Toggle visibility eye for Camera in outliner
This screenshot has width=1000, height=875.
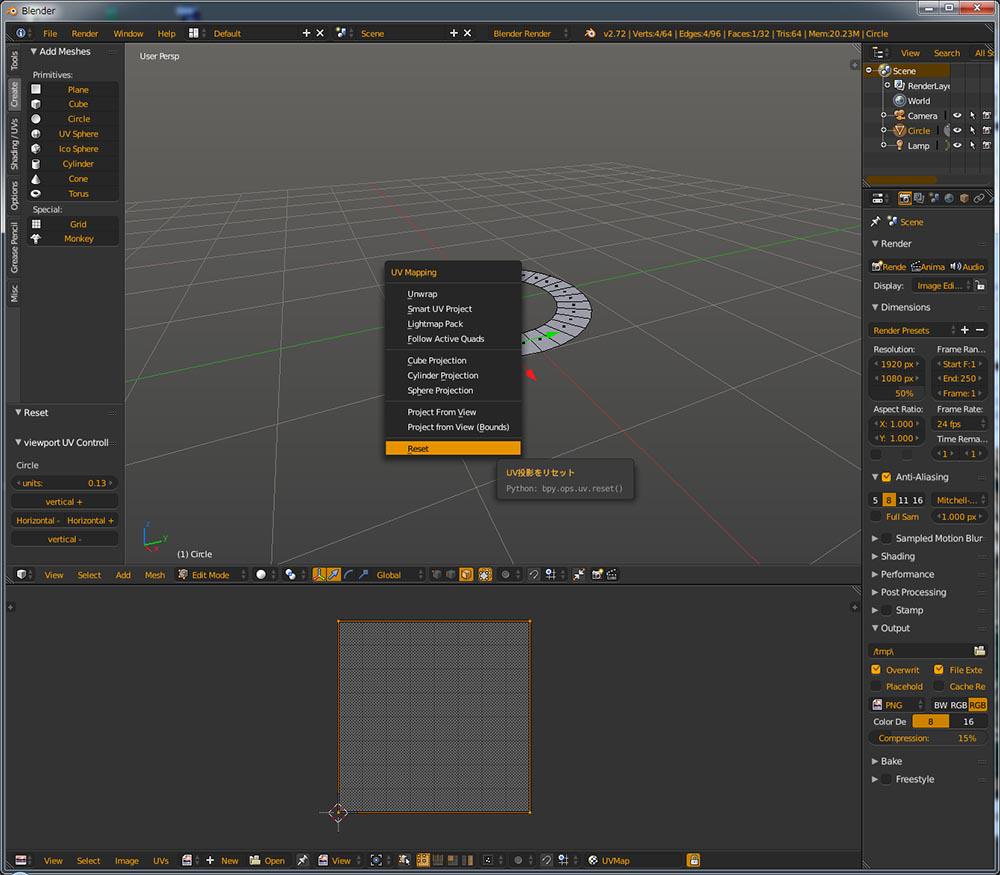click(x=957, y=115)
